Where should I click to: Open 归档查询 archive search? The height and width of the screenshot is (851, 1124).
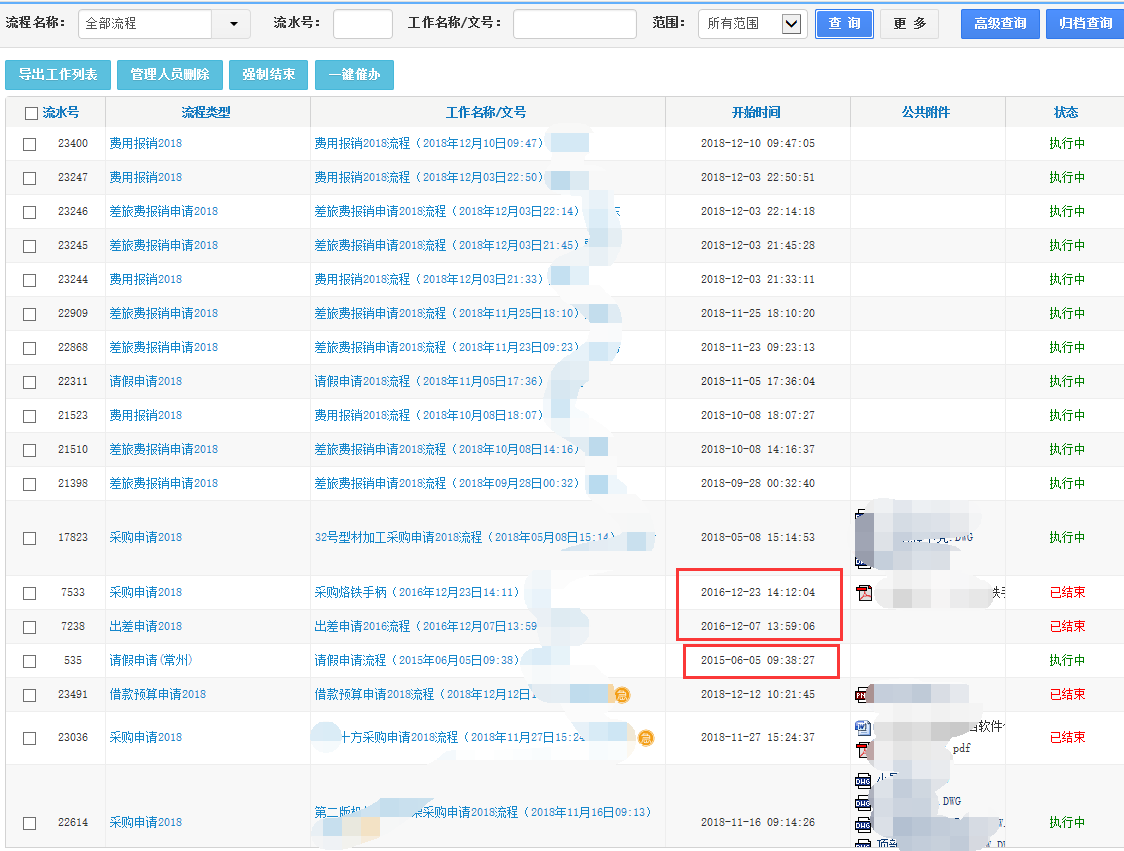coord(1084,24)
